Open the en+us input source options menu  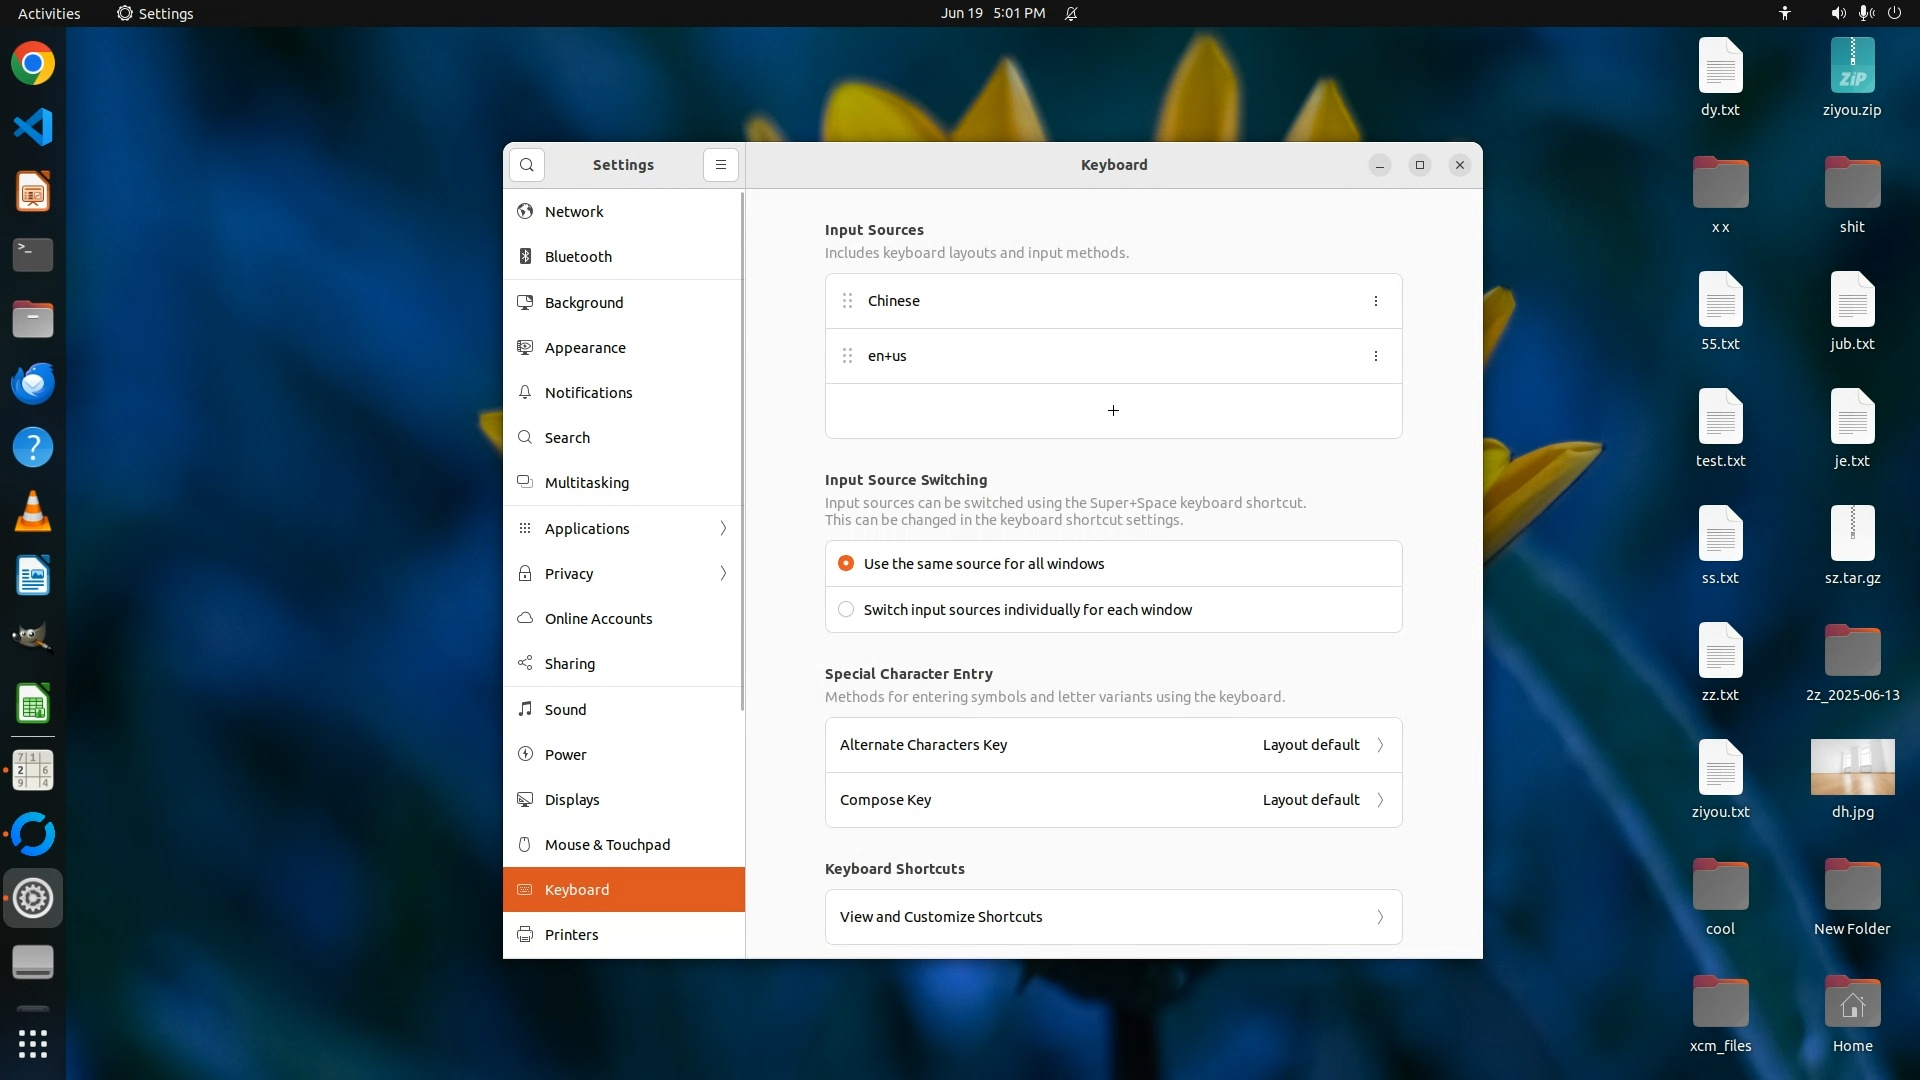[1375, 356]
